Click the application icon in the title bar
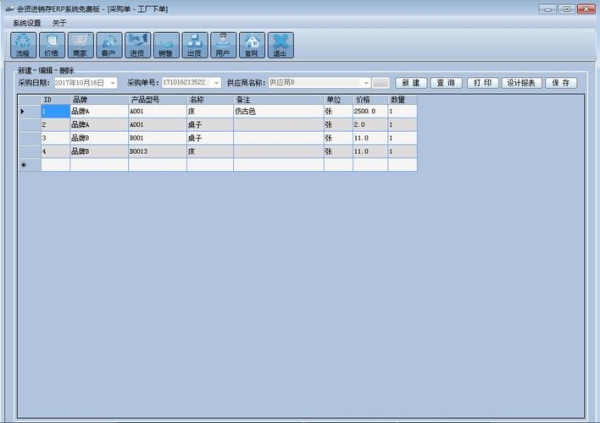This screenshot has height=423, width=600. pyautogui.click(x=10, y=9)
